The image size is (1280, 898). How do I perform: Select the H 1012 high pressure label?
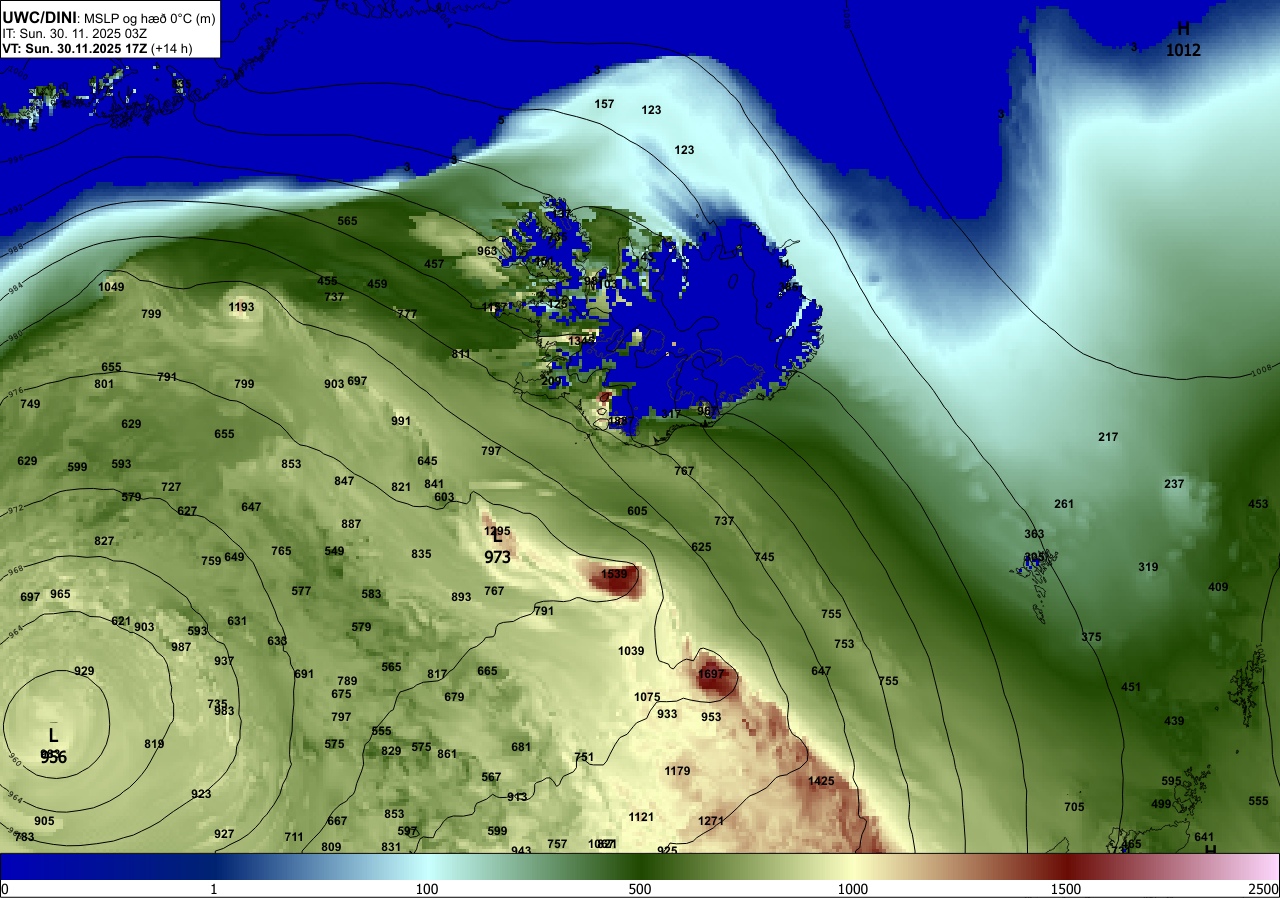(1183, 39)
